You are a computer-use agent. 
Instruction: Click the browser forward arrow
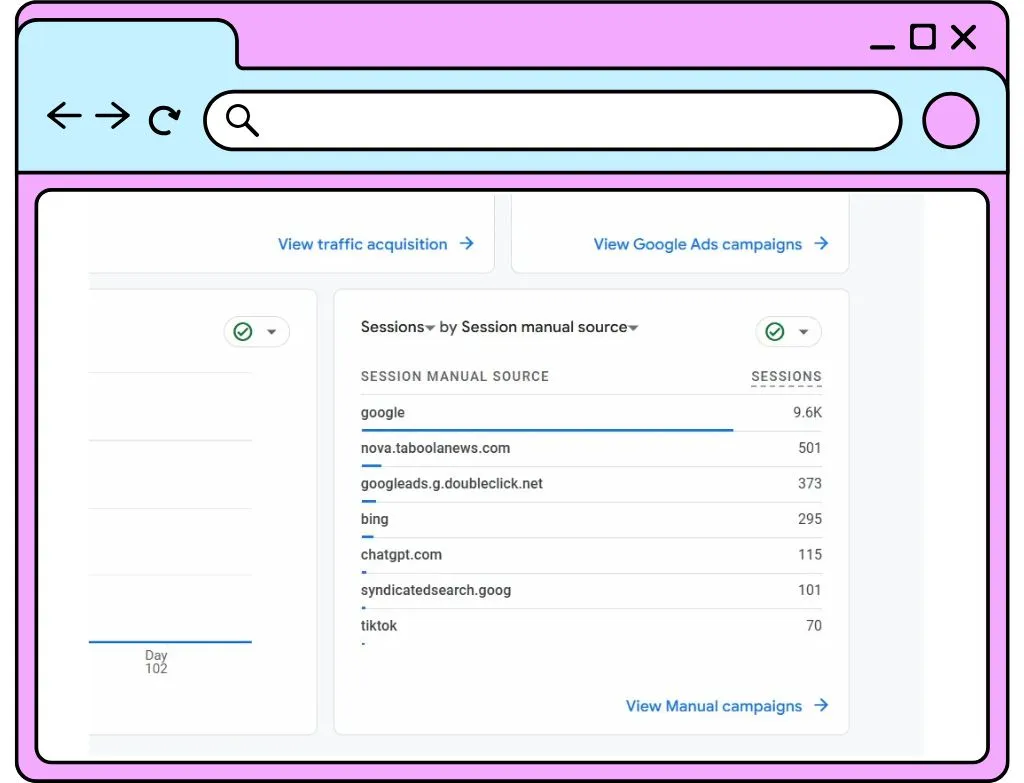(x=112, y=116)
